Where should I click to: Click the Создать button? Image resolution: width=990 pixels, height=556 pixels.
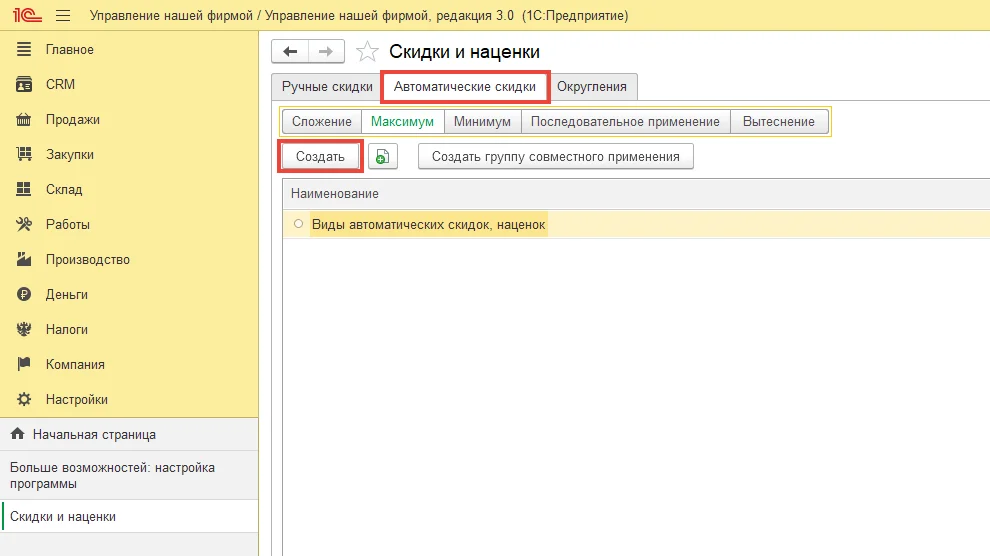(x=320, y=157)
